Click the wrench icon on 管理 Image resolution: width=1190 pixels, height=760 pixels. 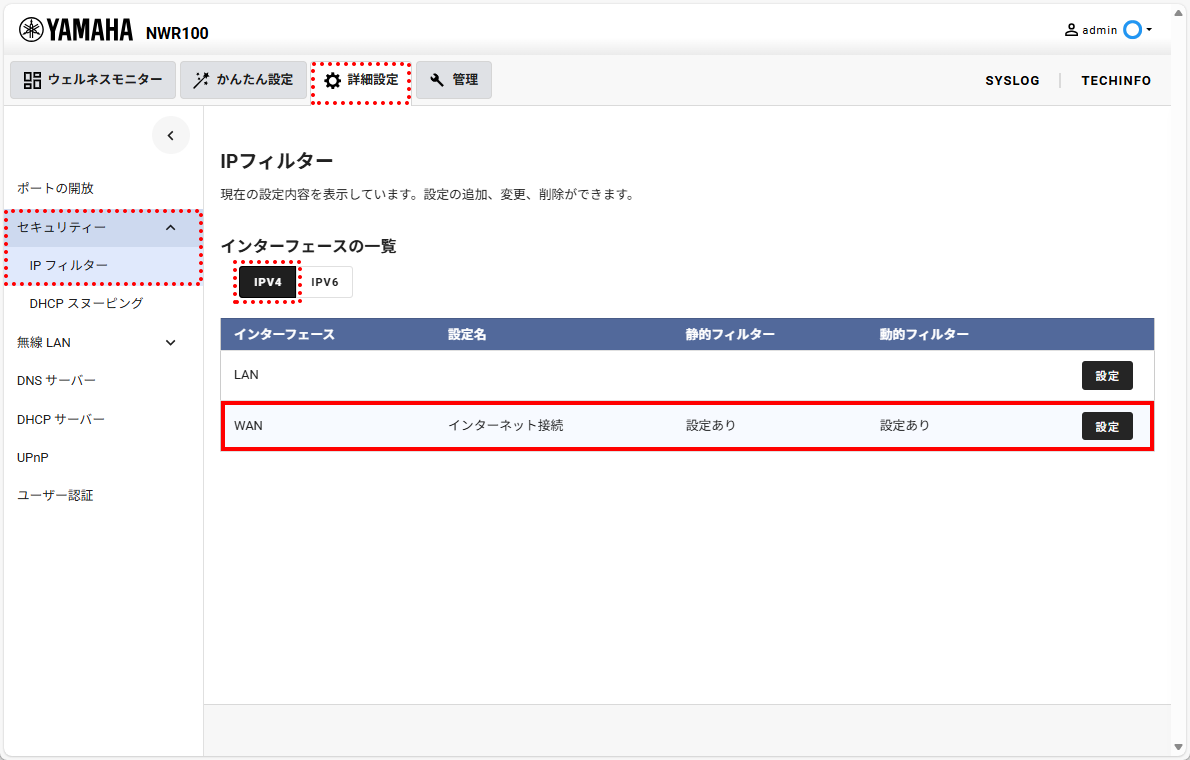437,80
